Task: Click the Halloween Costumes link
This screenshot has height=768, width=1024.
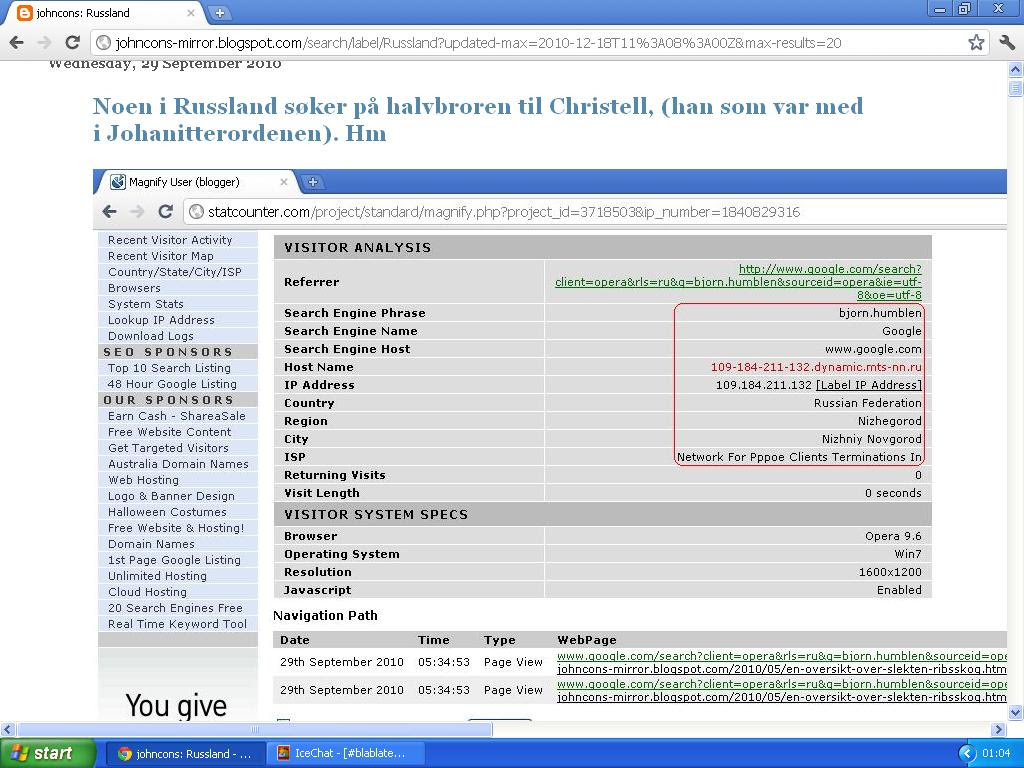Action: point(167,512)
